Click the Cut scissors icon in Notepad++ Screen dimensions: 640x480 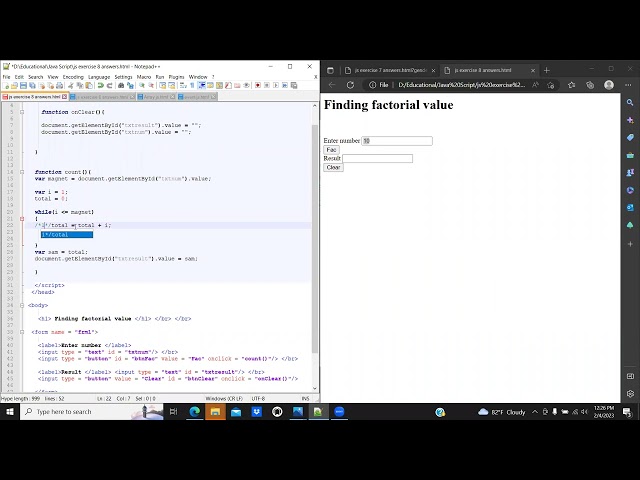71,85
